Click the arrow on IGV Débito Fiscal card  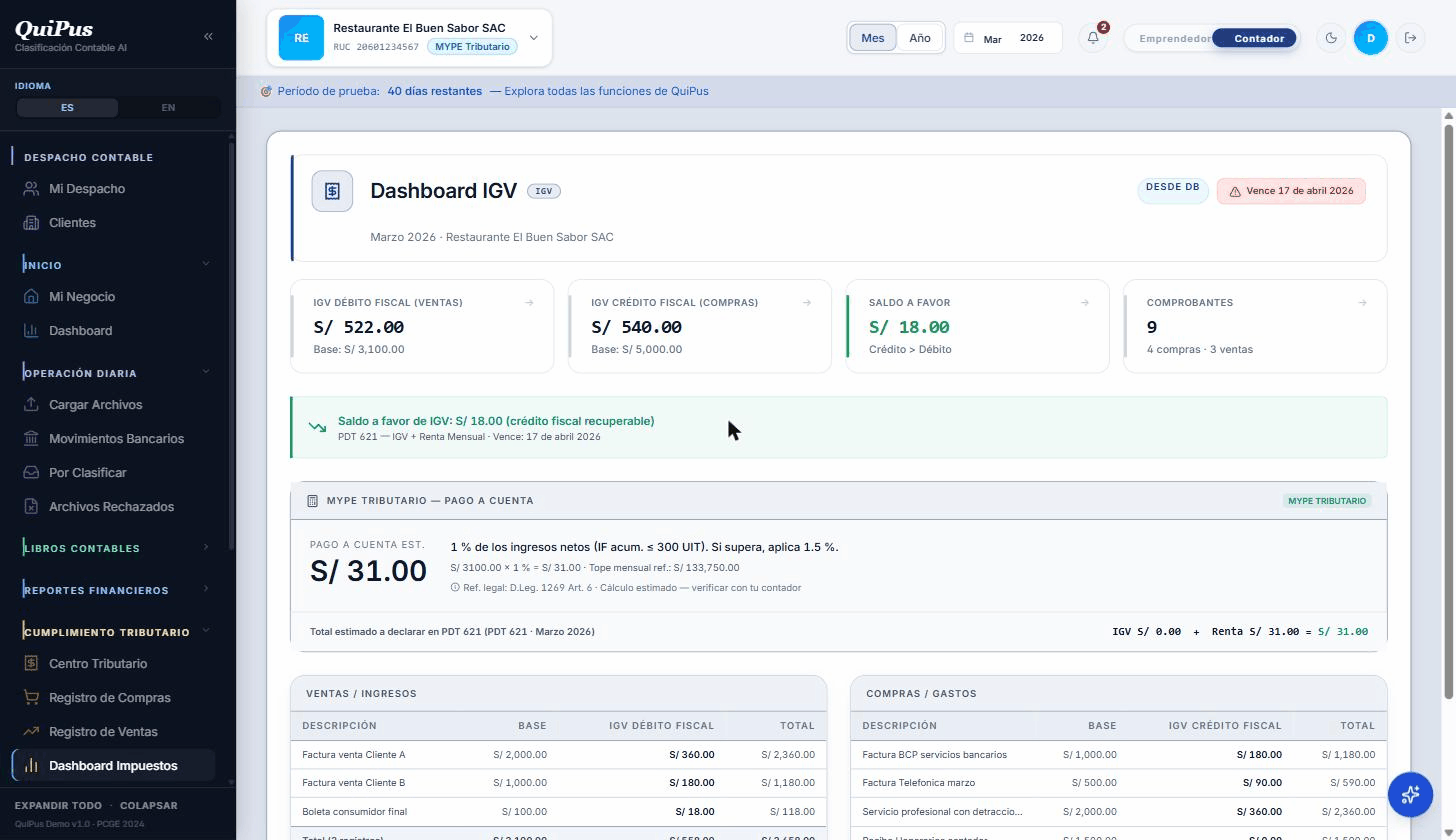click(x=529, y=303)
